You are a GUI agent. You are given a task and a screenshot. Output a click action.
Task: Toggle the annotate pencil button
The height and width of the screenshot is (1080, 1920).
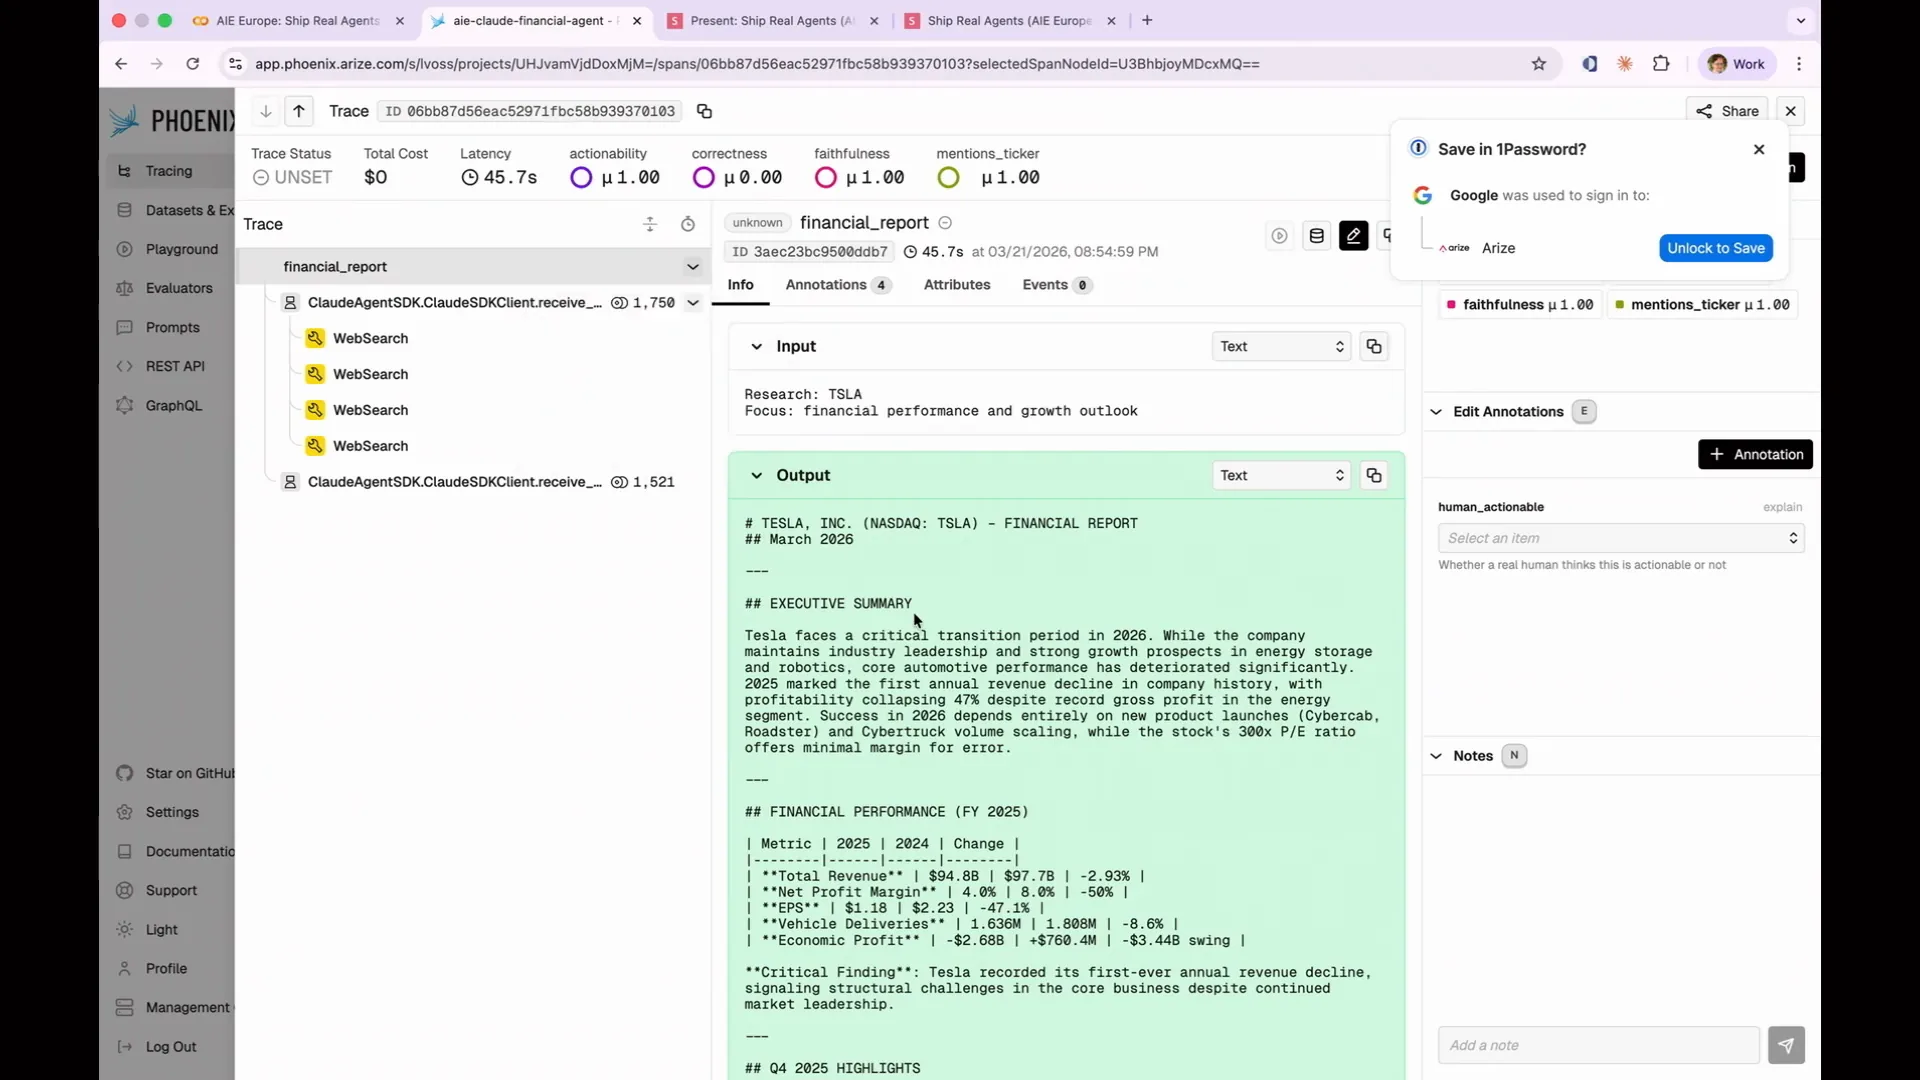[1353, 236]
